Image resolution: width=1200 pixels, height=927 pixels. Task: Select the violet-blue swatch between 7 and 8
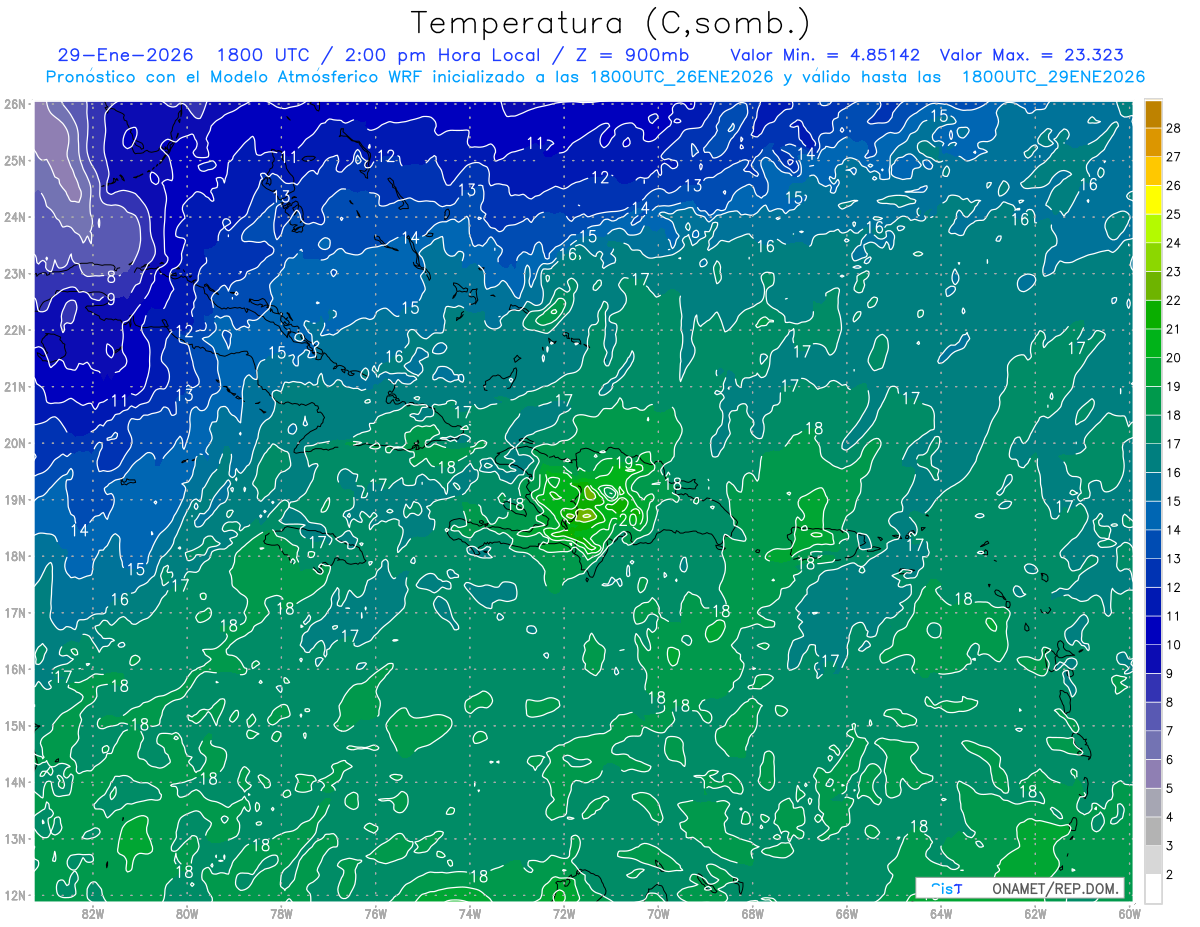coord(1153,717)
